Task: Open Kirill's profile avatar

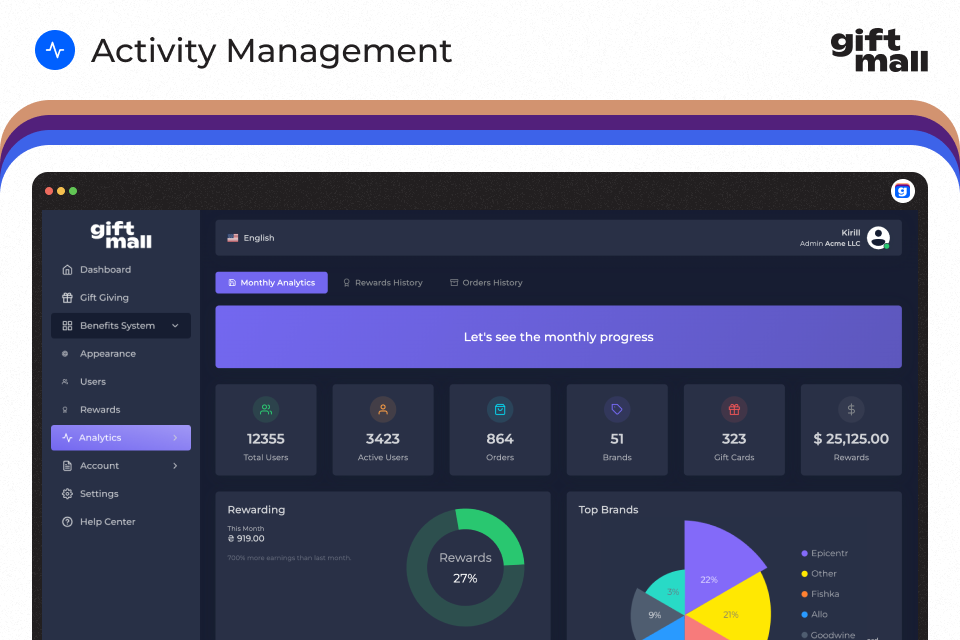Action: (x=877, y=237)
